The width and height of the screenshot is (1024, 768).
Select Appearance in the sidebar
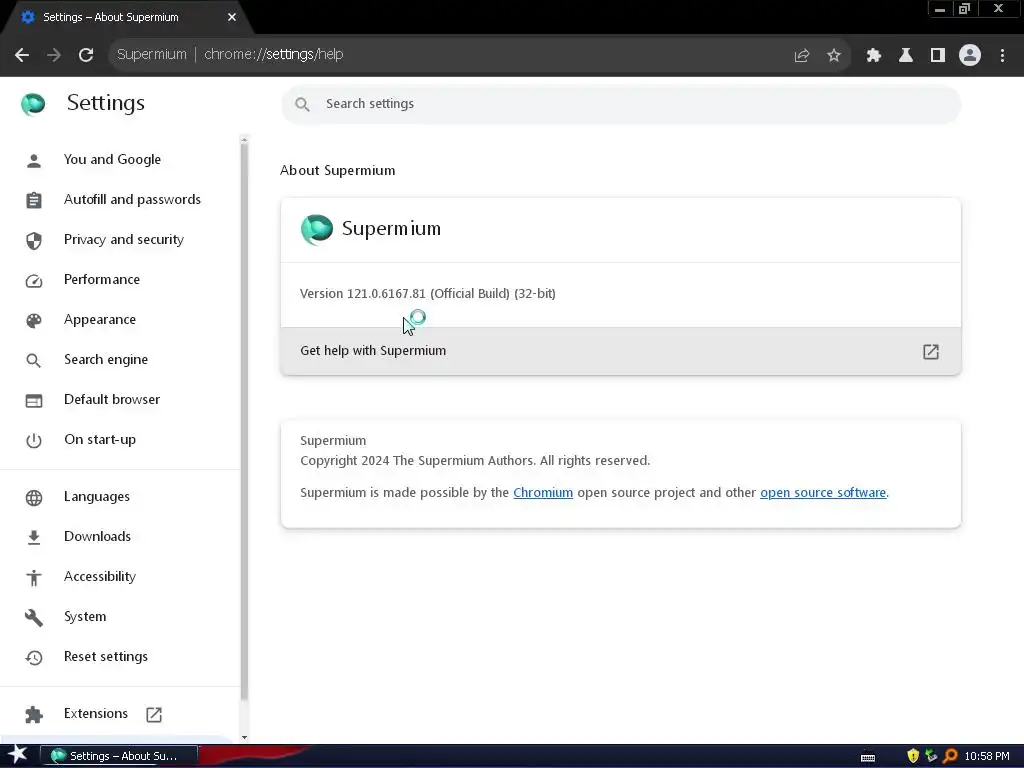[100, 319]
